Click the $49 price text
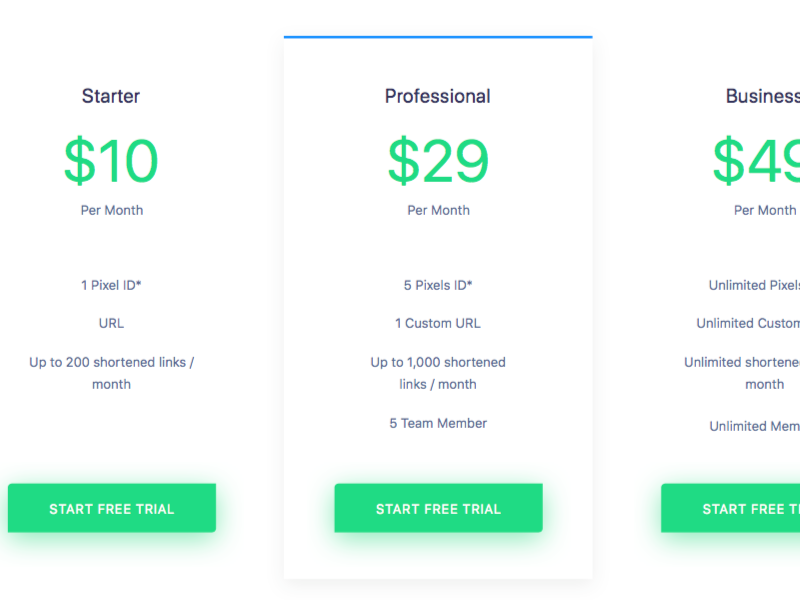Image resolution: width=800 pixels, height=600 pixels. [756, 161]
